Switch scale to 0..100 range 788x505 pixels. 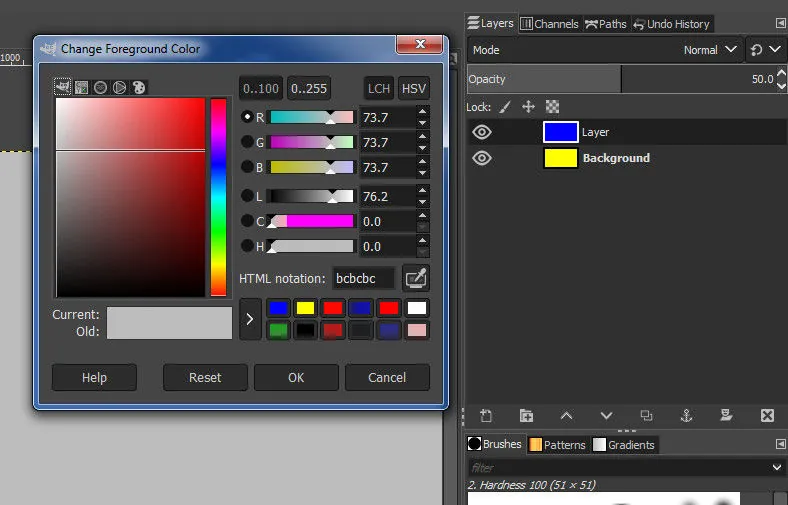pos(261,88)
